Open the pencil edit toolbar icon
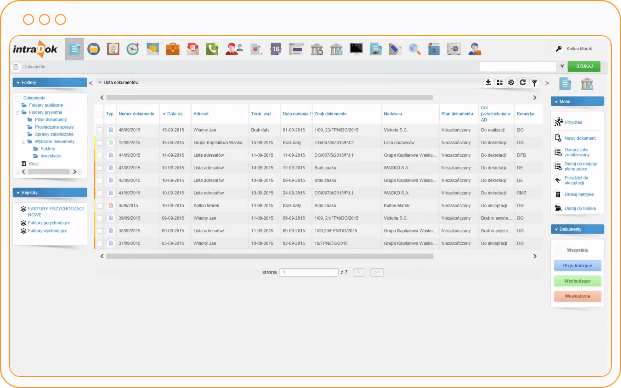This screenshot has width=621, height=388. (x=395, y=49)
